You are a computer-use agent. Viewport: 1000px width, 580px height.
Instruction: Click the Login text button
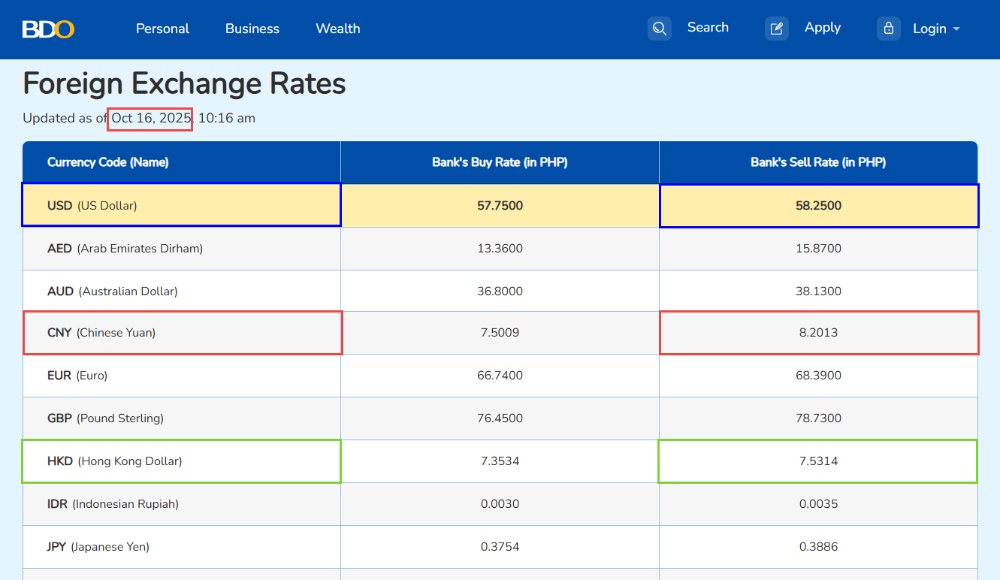click(929, 29)
